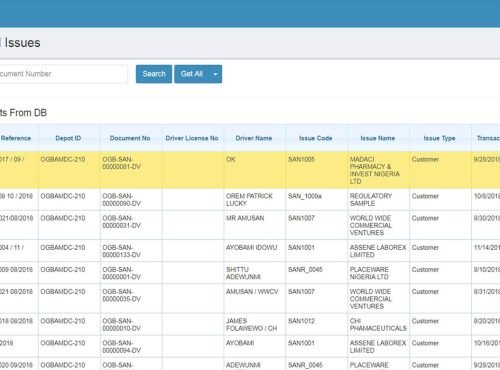Click driver name OK in highlighted row

click(231, 159)
